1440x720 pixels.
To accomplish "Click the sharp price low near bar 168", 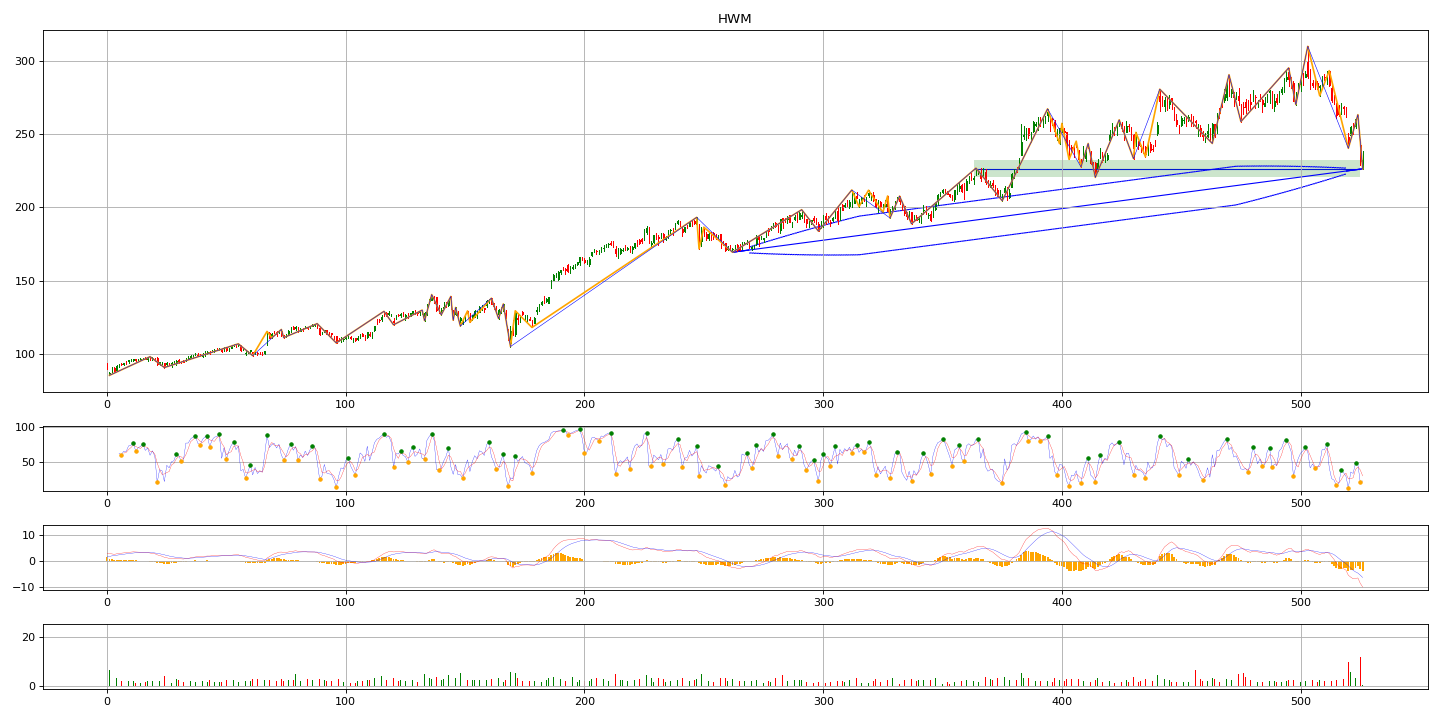I will point(510,346).
